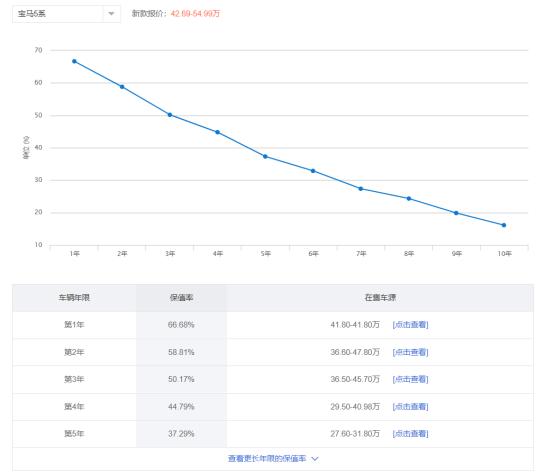
Task: Click the 第3年 row label
Action: click(x=74, y=379)
